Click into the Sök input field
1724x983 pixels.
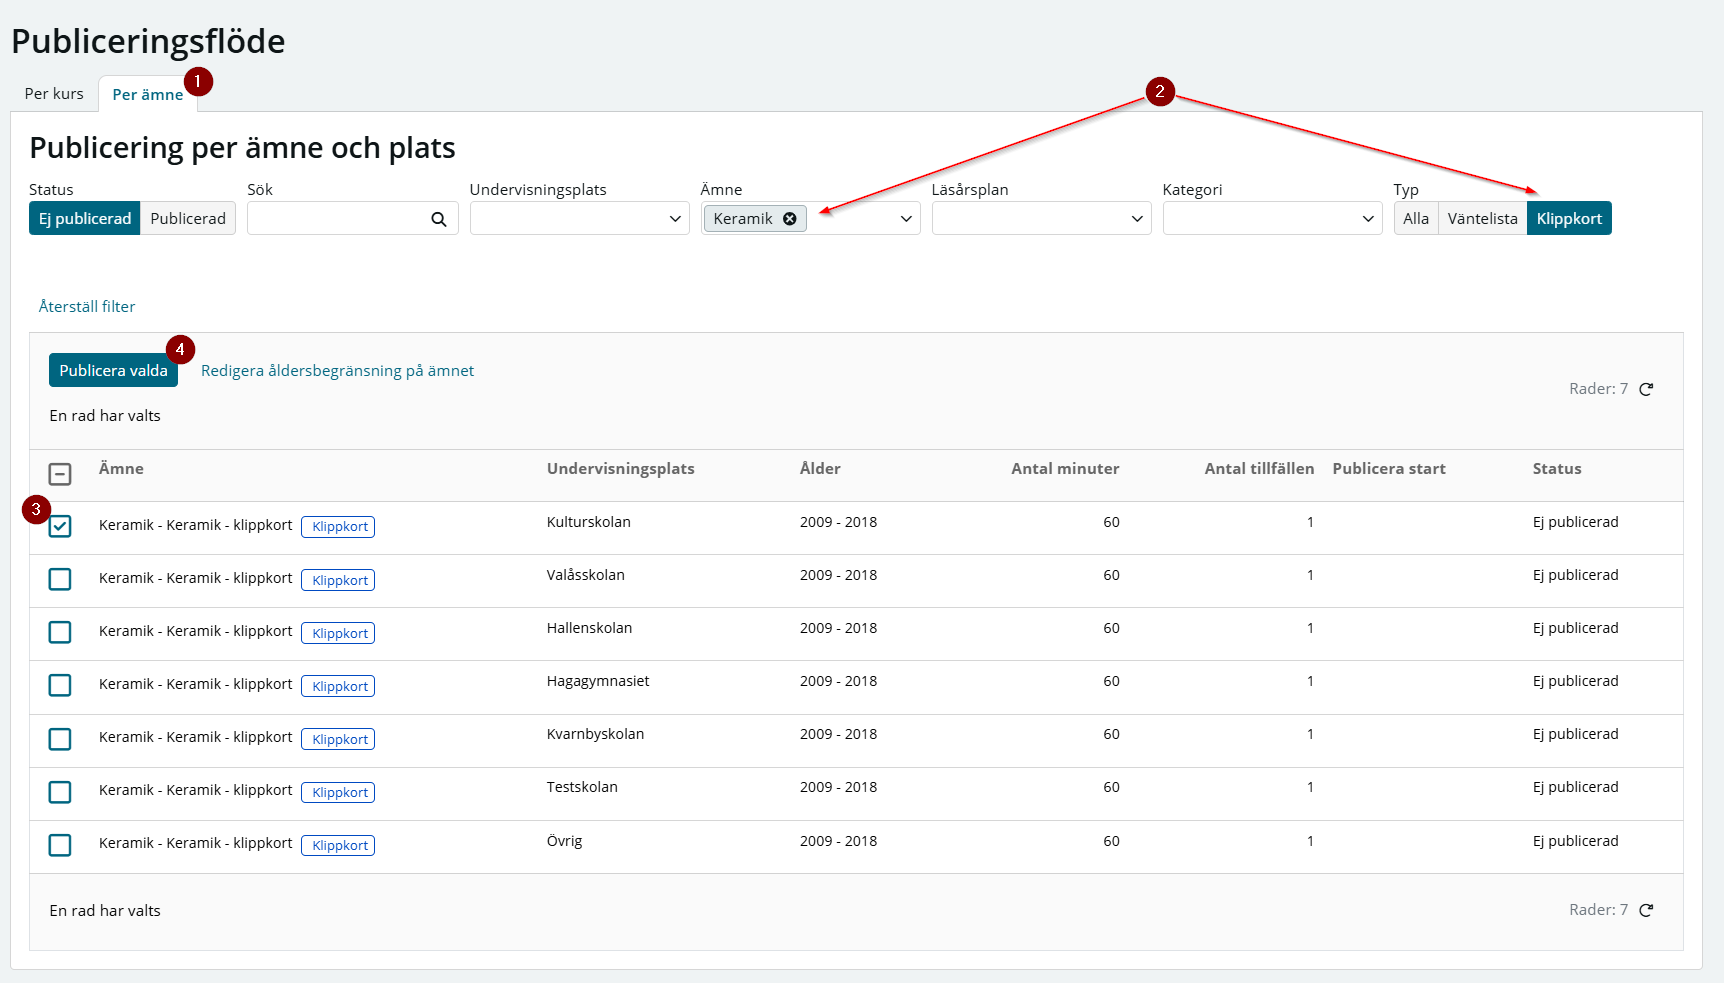click(338, 219)
